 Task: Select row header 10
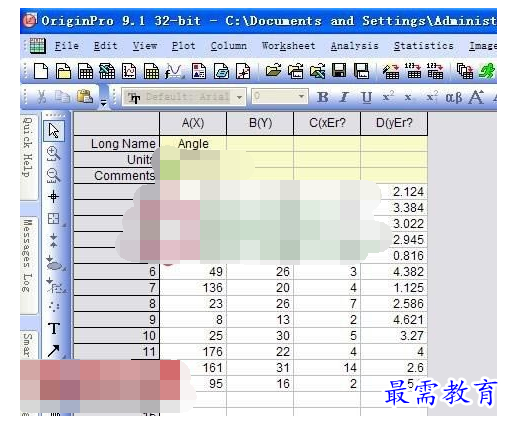pyautogui.click(x=117, y=336)
